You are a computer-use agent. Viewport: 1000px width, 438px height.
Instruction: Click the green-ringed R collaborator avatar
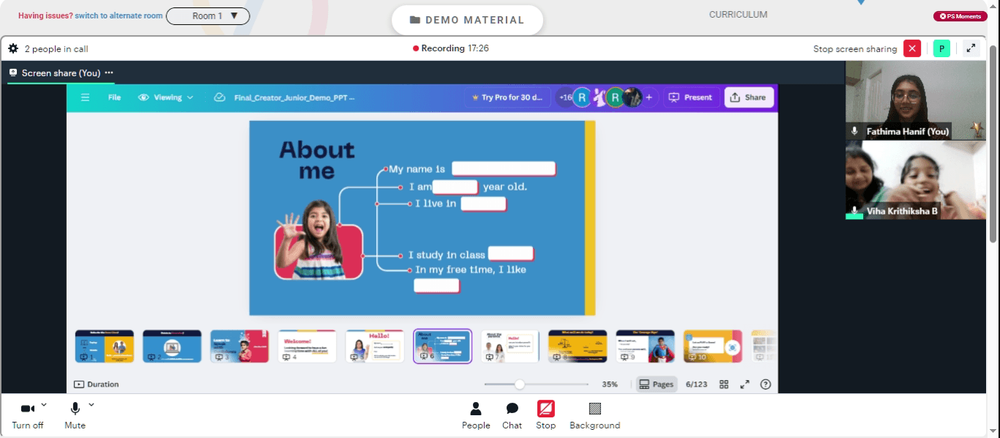pyautogui.click(x=615, y=98)
